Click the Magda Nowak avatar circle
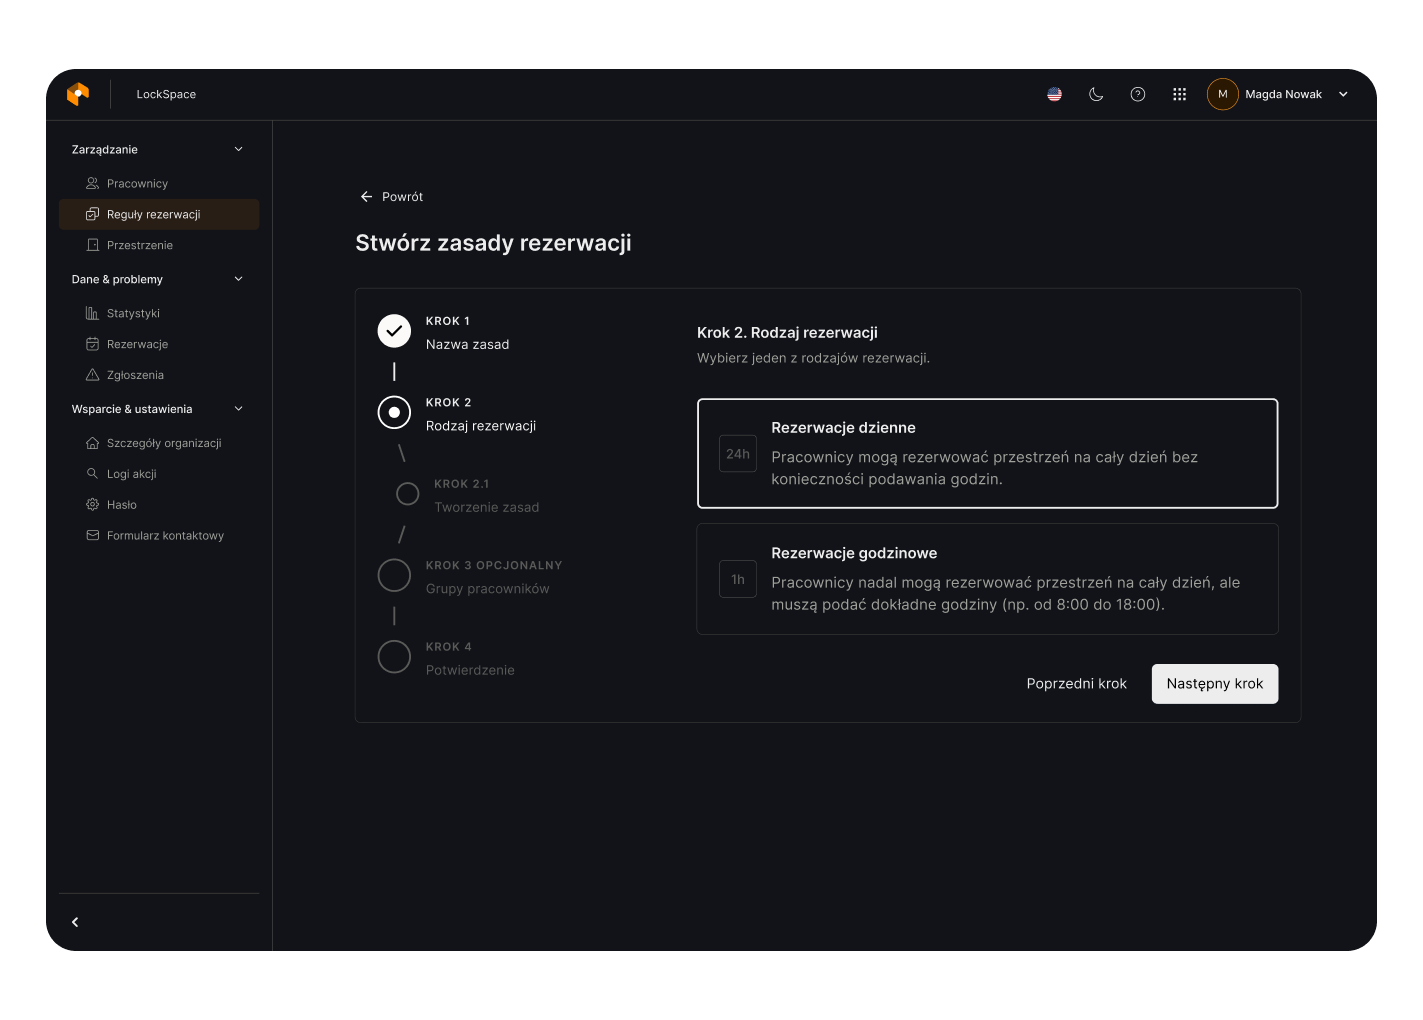The width and height of the screenshot is (1423, 1020). (x=1222, y=94)
